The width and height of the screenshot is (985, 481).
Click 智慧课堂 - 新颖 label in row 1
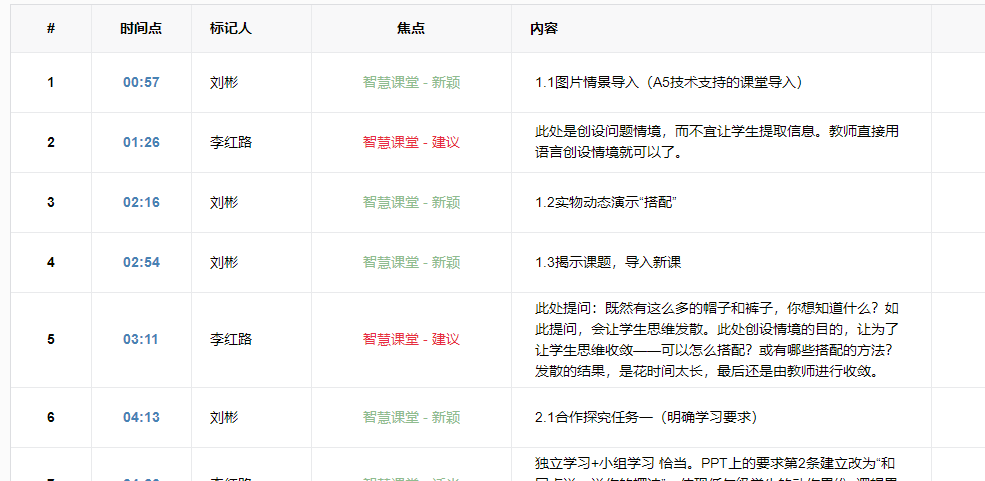(x=411, y=83)
